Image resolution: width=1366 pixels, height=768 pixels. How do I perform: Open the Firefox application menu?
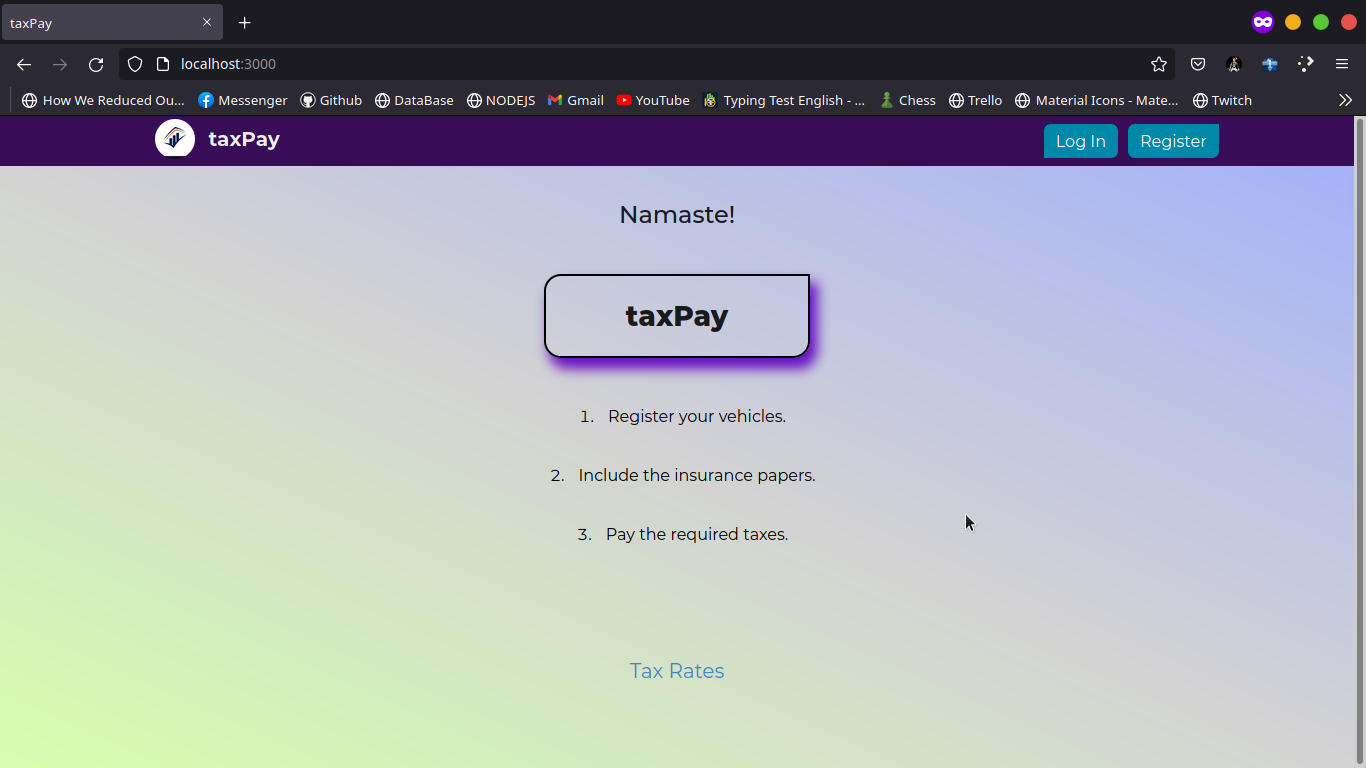[x=1342, y=64]
